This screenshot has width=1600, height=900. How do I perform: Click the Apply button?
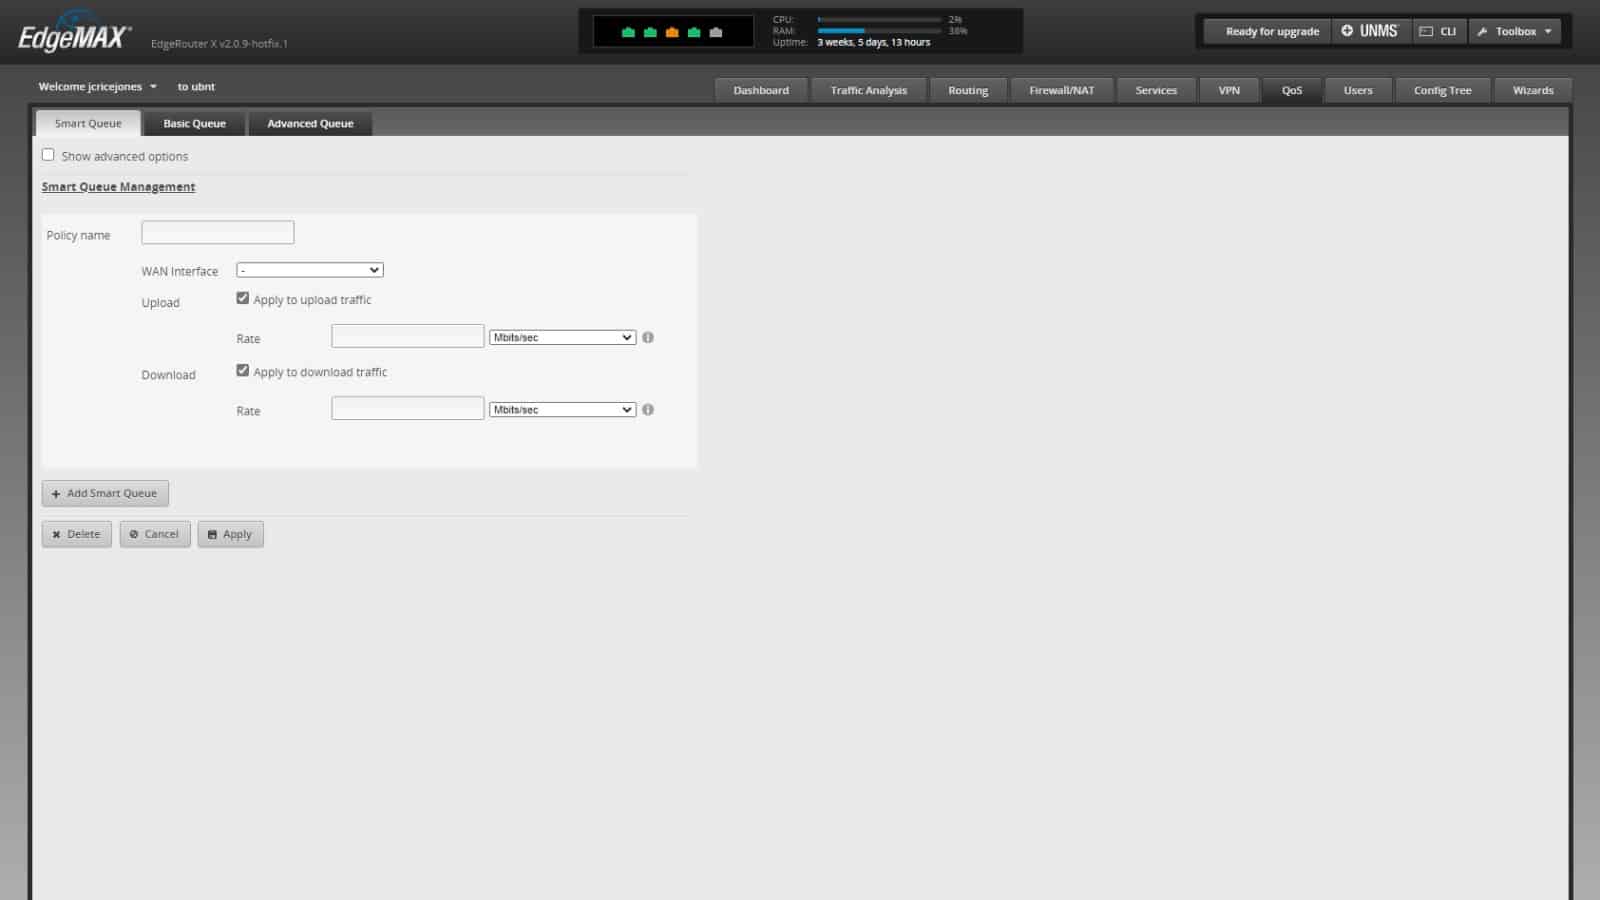coord(230,534)
